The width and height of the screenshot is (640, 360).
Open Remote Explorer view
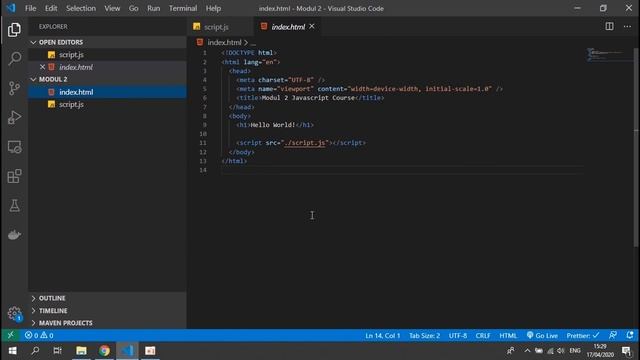14,147
